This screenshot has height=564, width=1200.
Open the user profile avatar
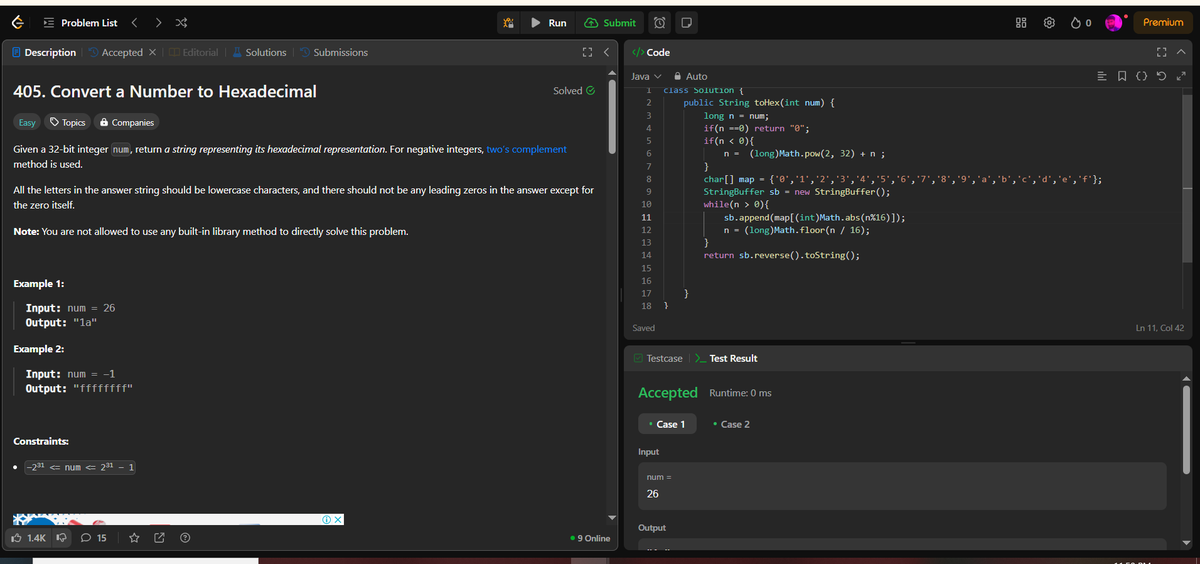[1114, 22]
